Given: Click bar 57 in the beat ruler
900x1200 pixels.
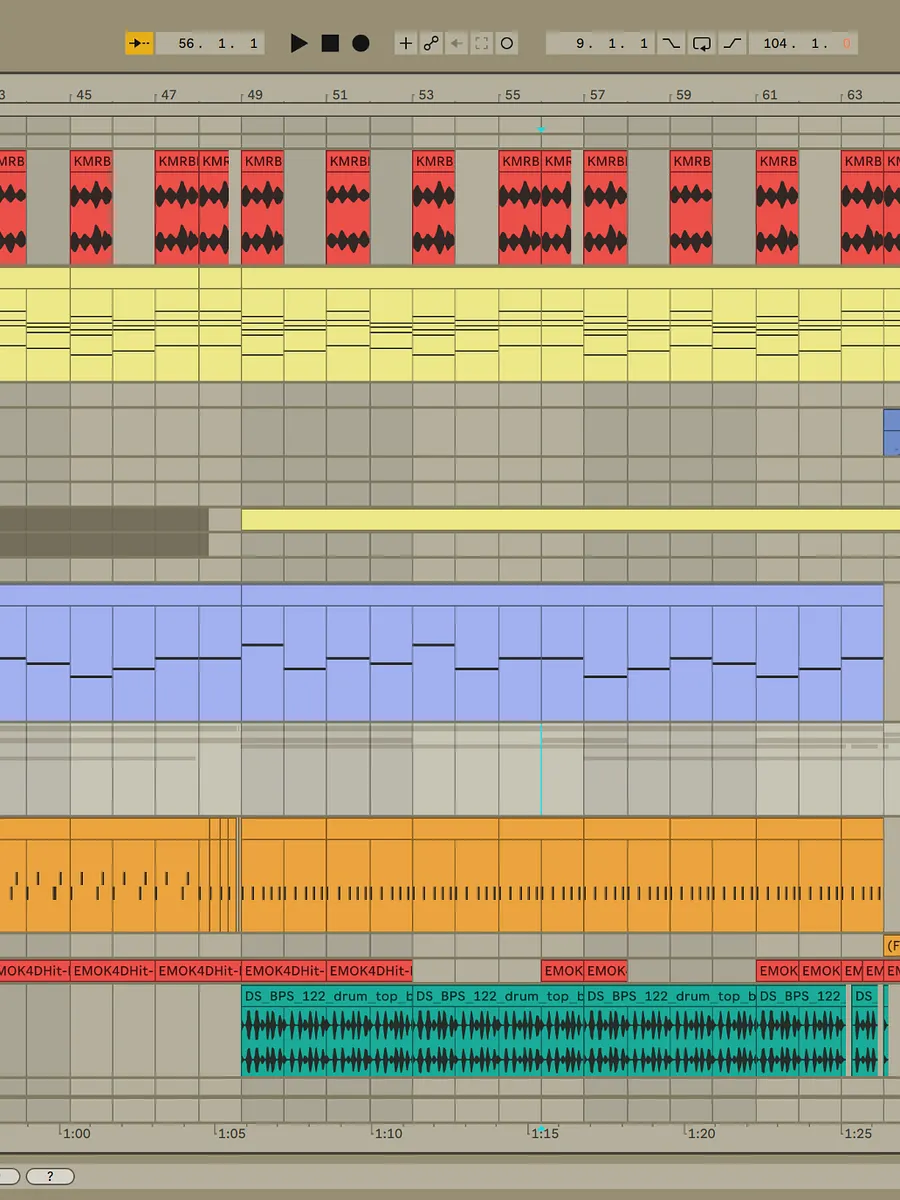Looking at the screenshot, I should (597, 95).
